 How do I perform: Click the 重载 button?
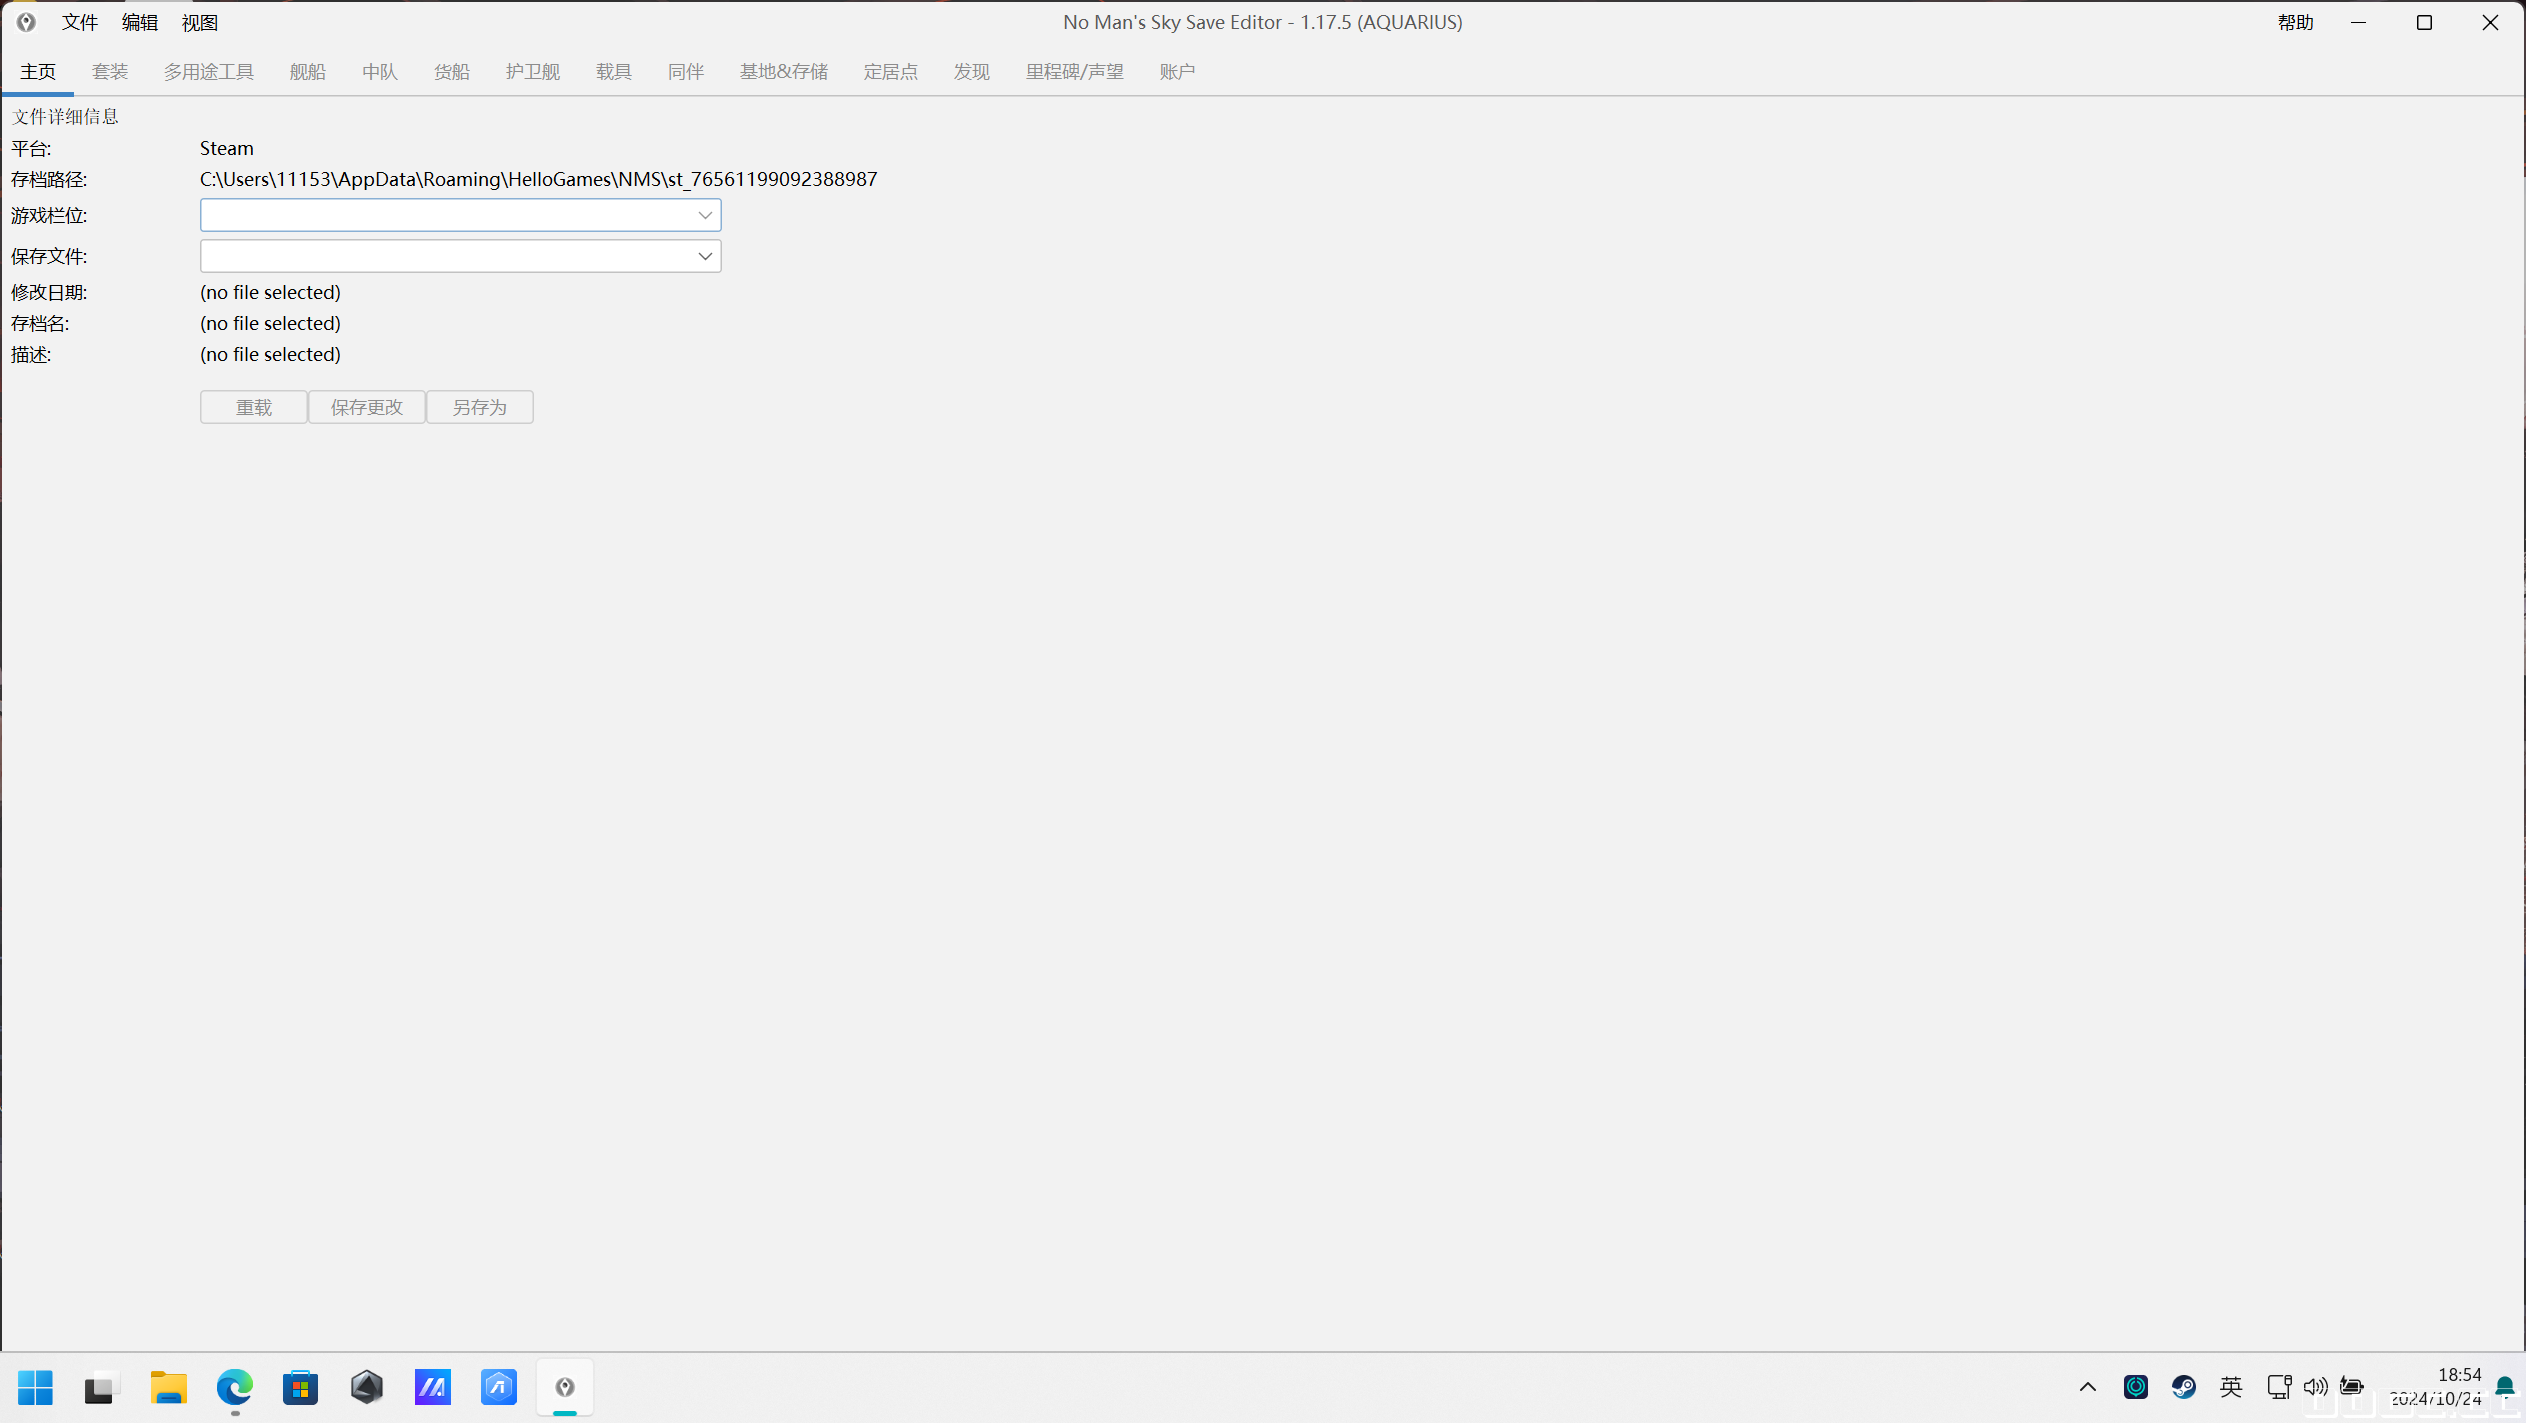click(x=254, y=407)
